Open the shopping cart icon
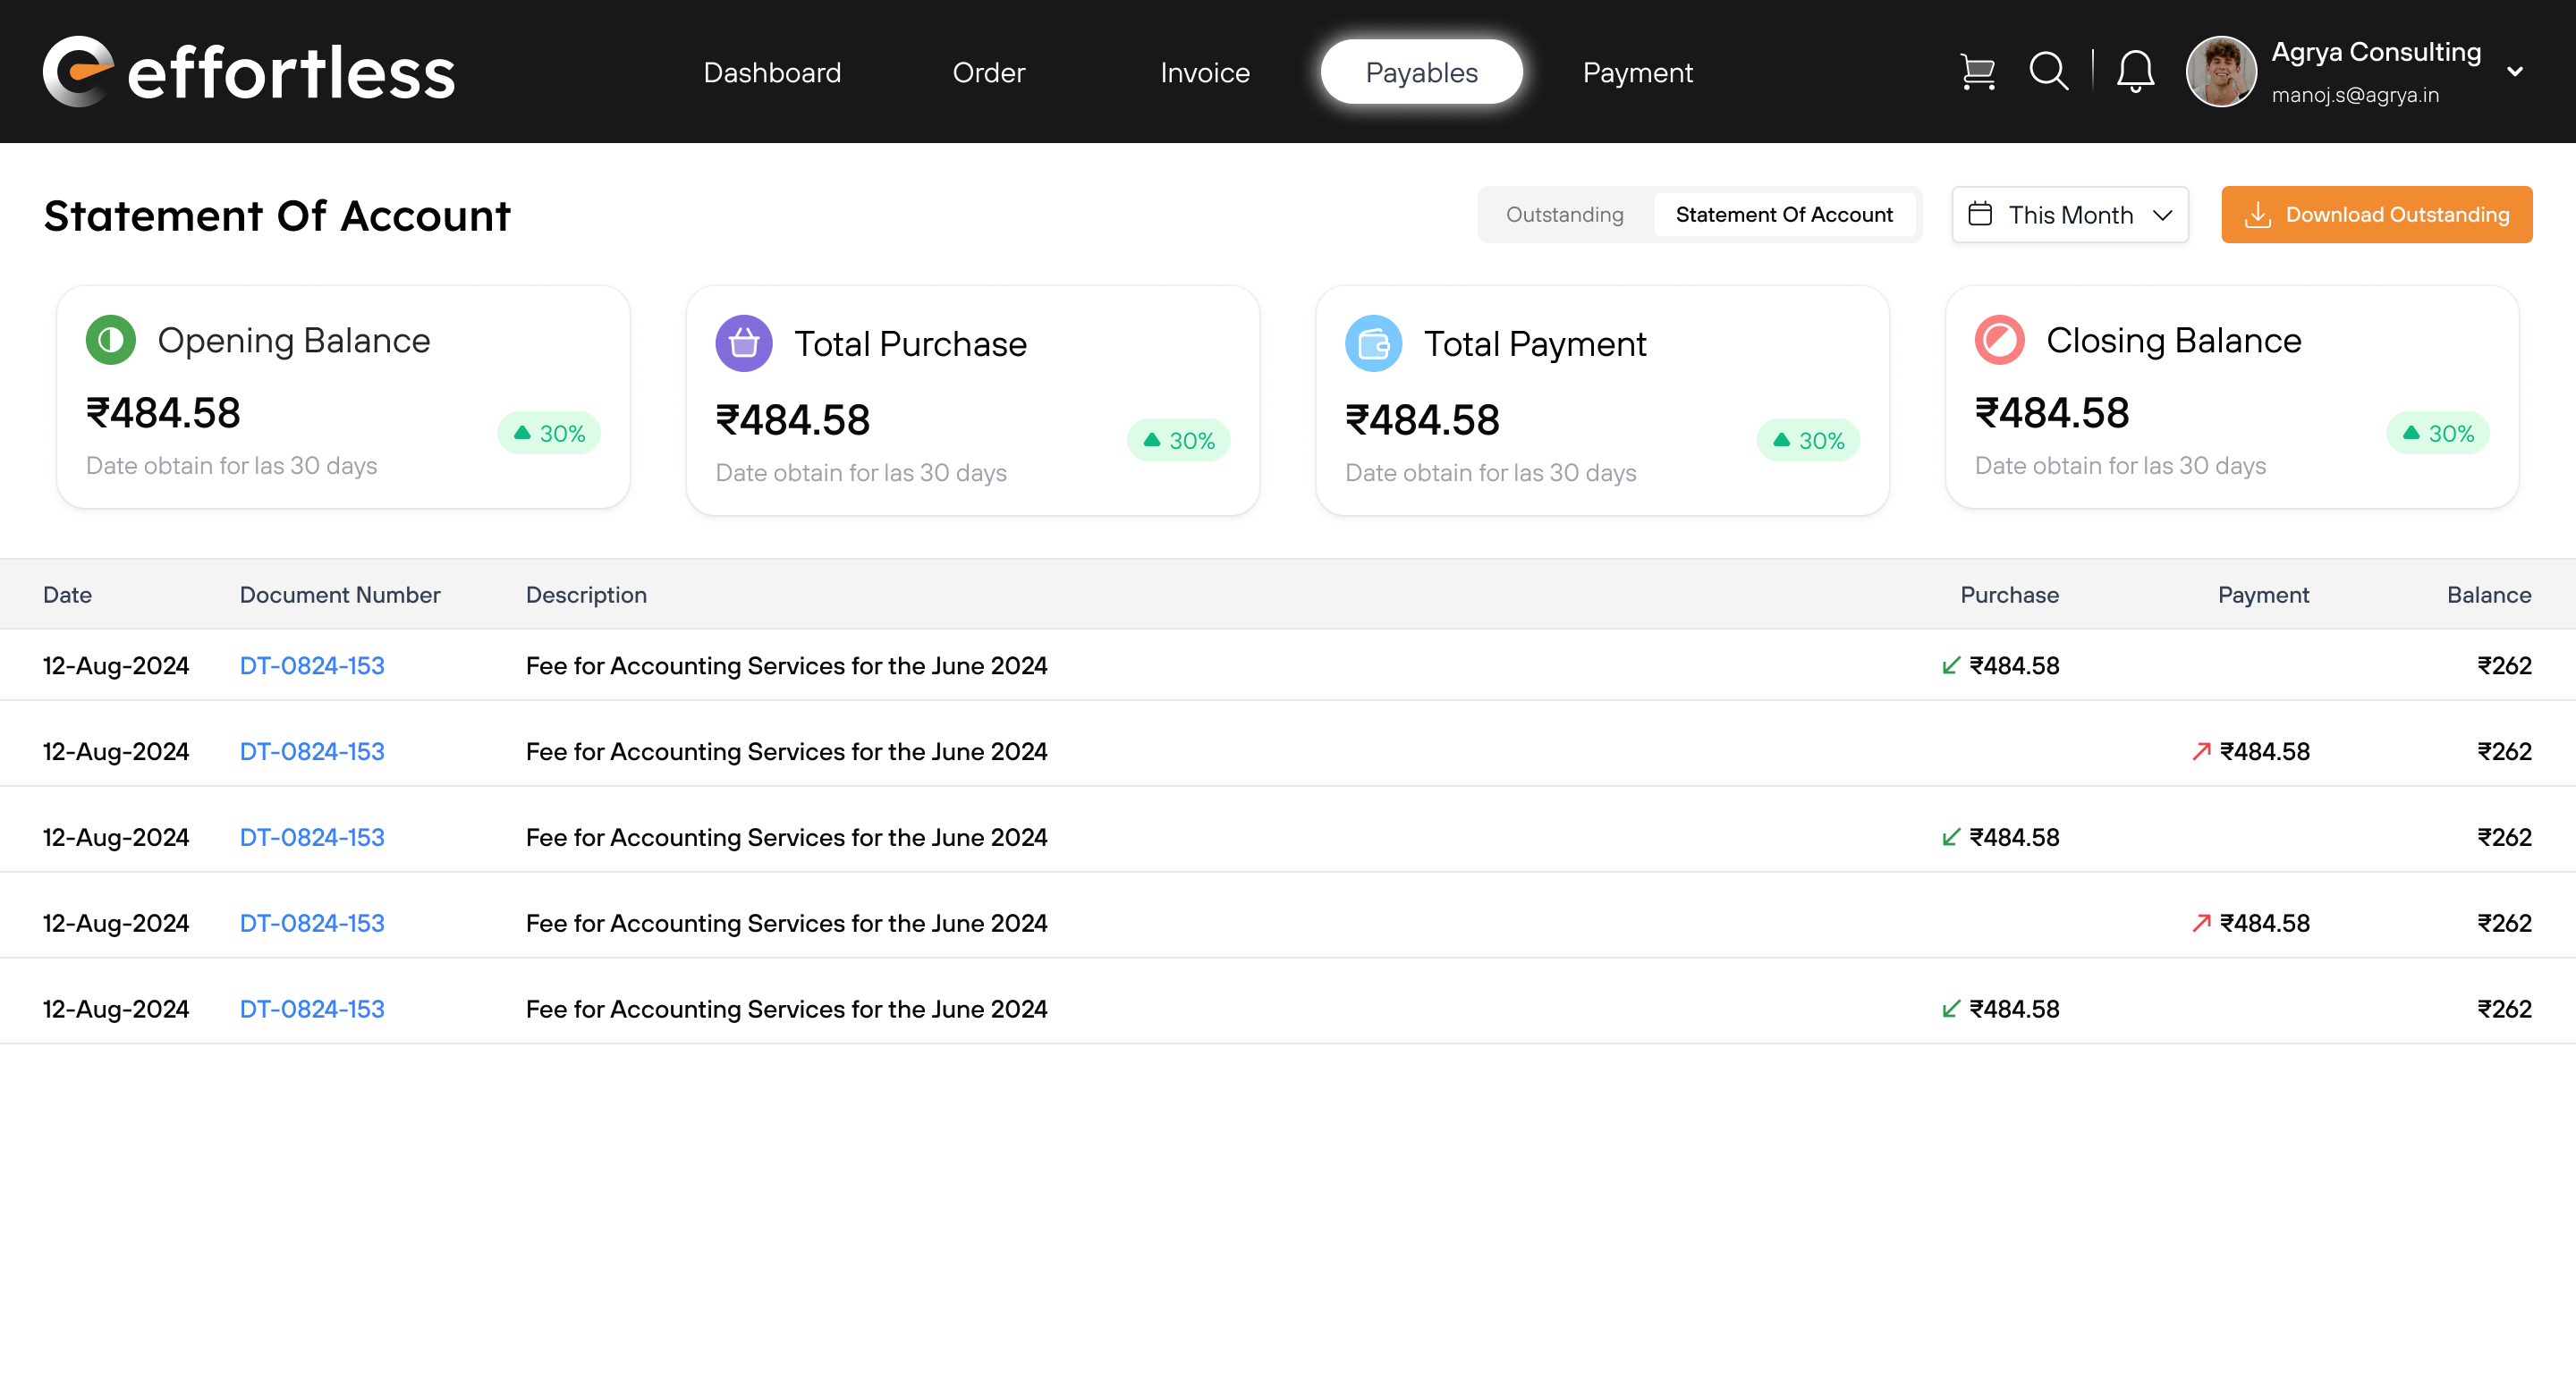Screen dimensions: 2576x1395 click(x=1977, y=72)
